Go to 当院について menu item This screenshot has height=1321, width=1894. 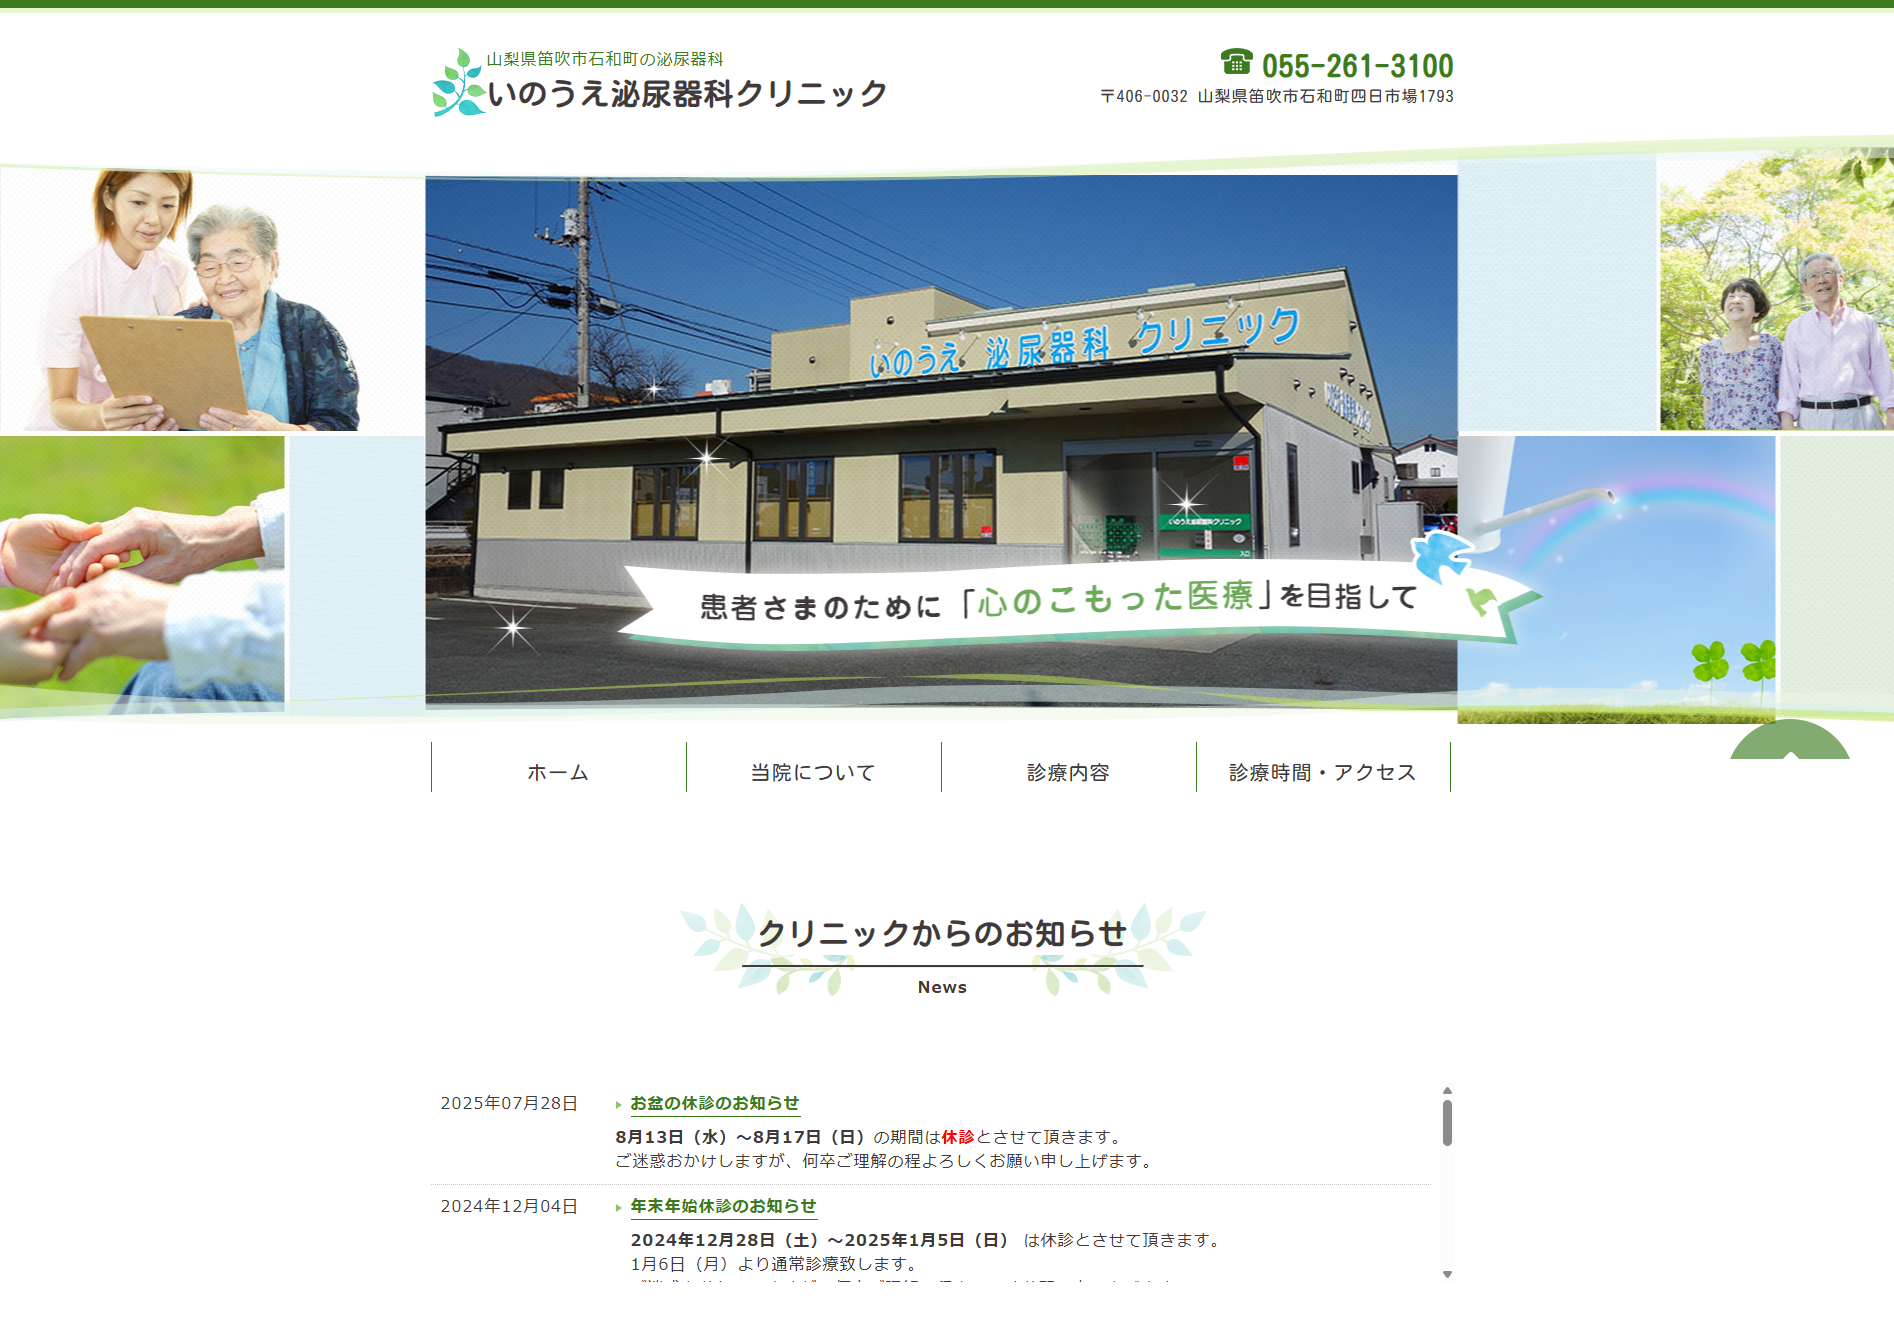pyautogui.click(x=813, y=772)
